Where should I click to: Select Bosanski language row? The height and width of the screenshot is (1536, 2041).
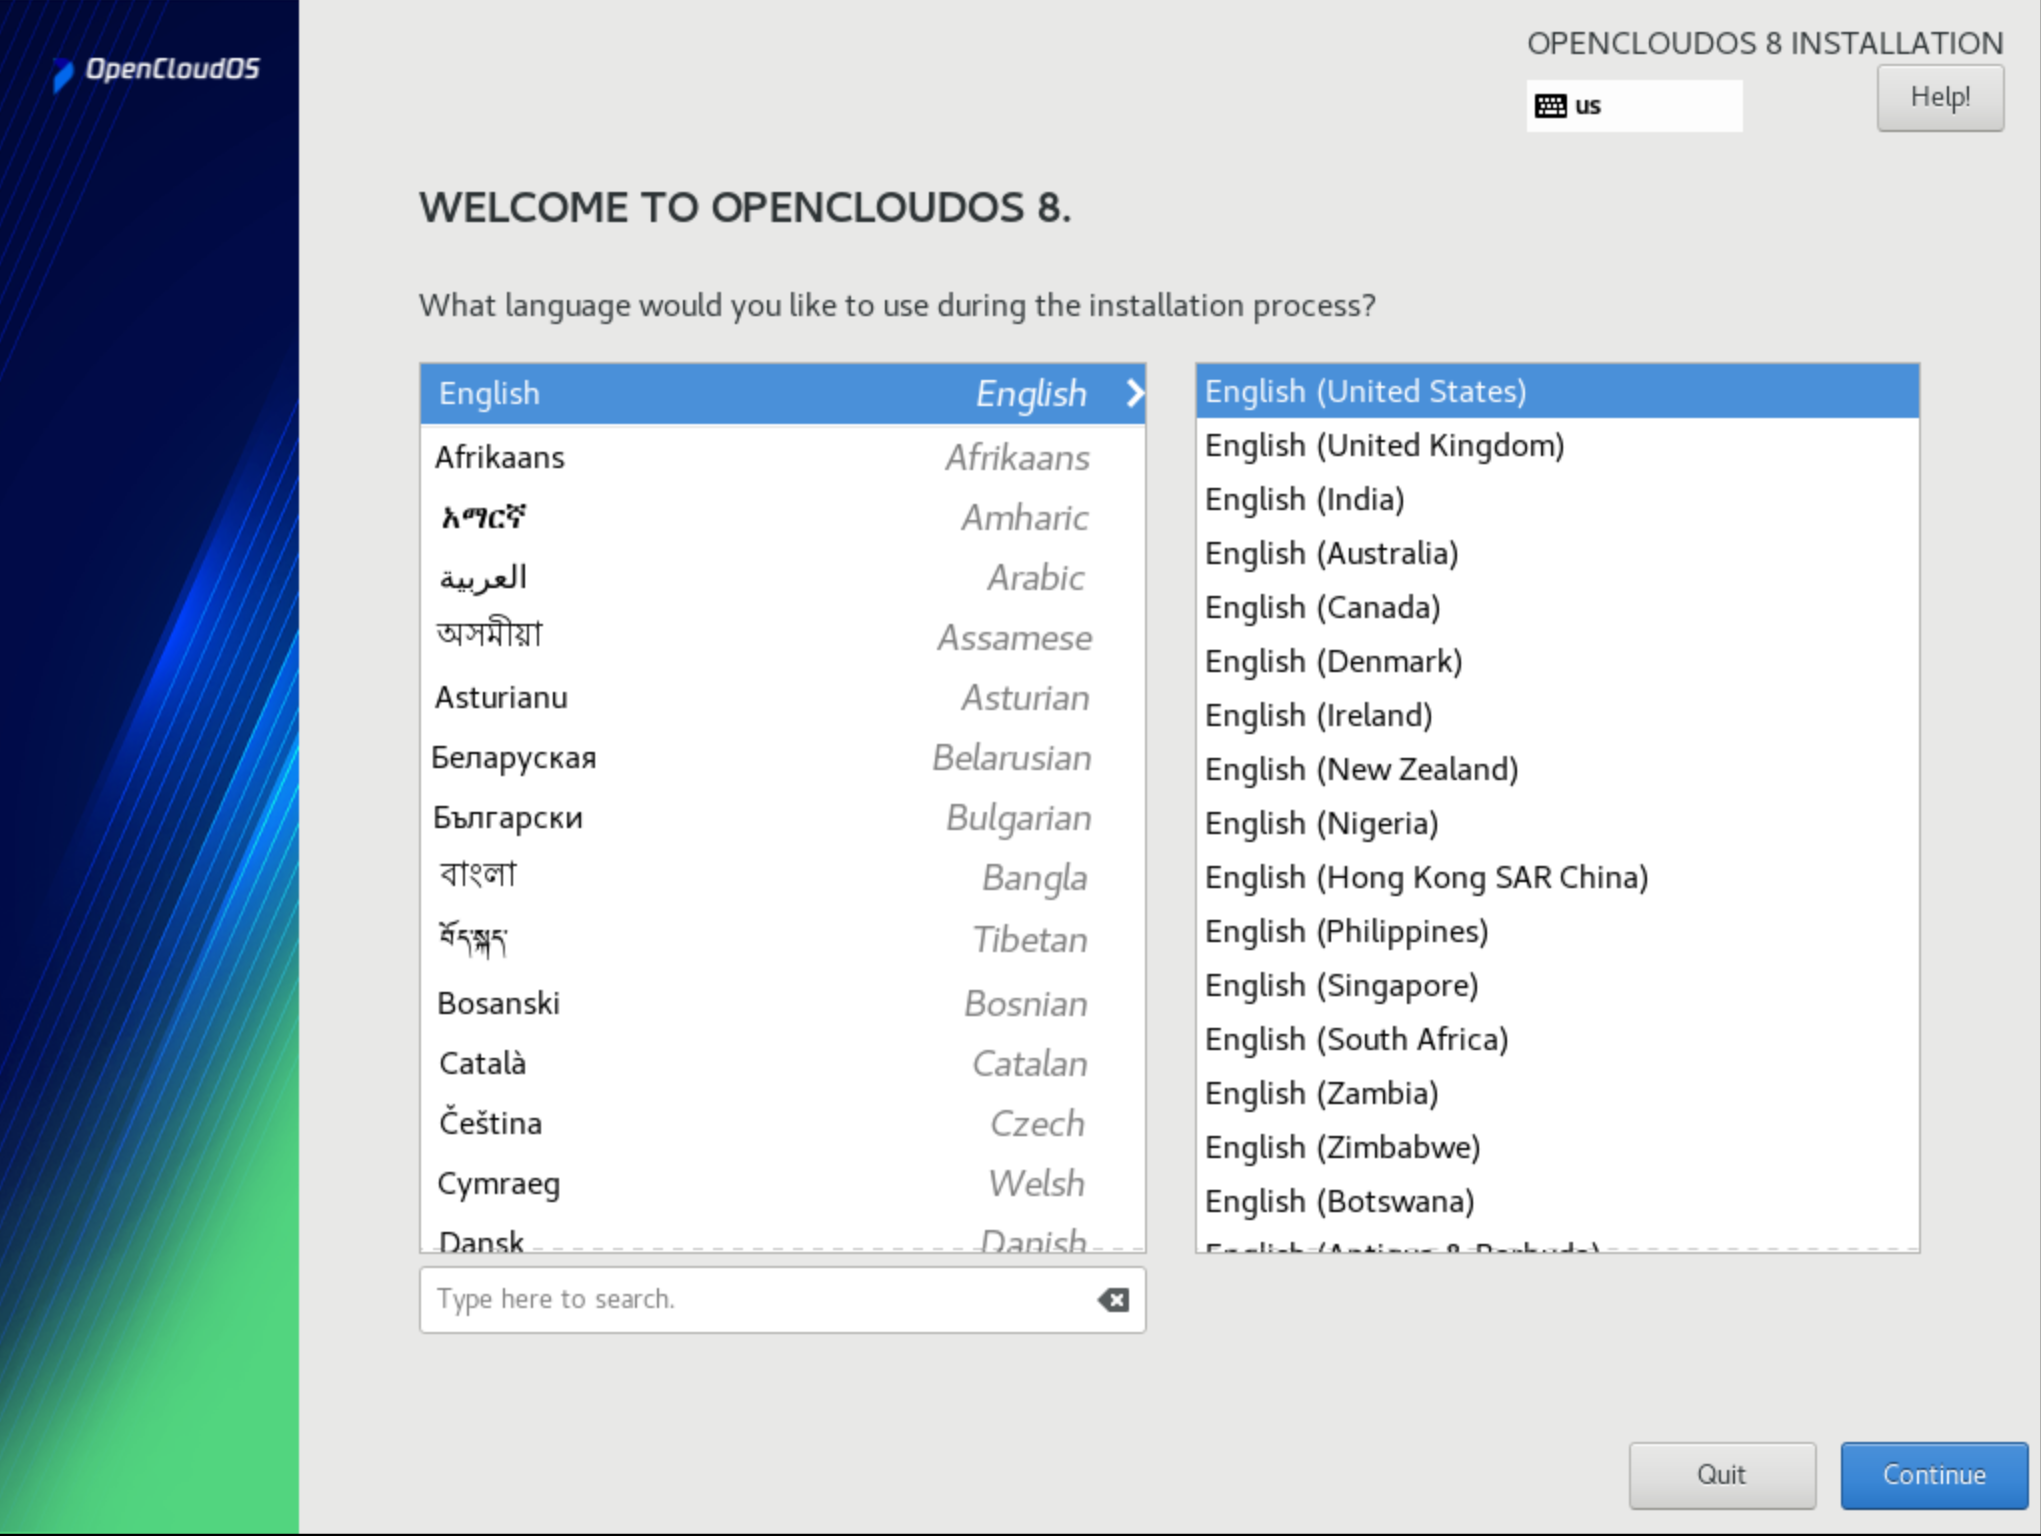782,1003
